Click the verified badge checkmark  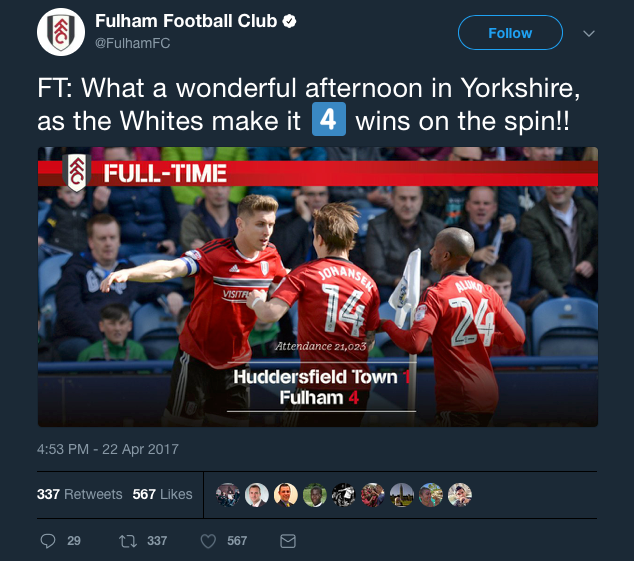[x=289, y=21]
